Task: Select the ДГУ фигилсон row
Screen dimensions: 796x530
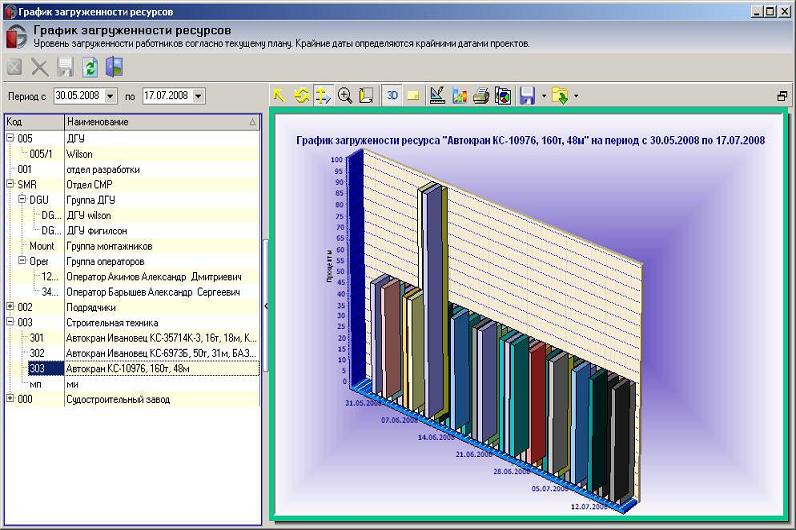Action: (132, 230)
